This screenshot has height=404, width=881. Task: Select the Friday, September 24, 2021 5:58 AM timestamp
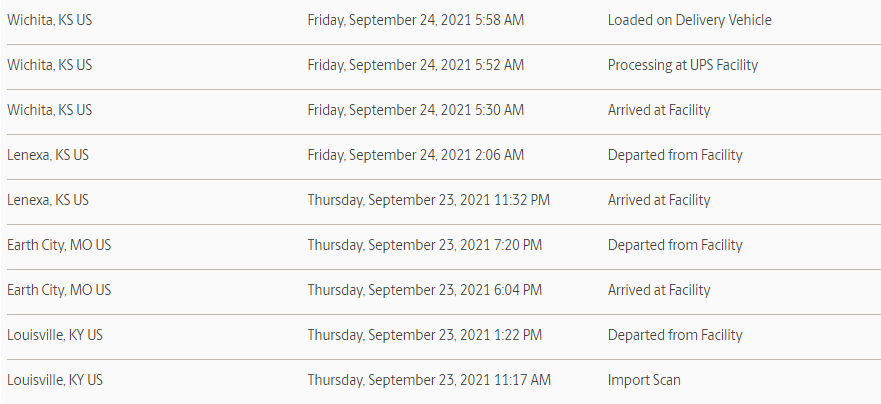tap(416, 21)
